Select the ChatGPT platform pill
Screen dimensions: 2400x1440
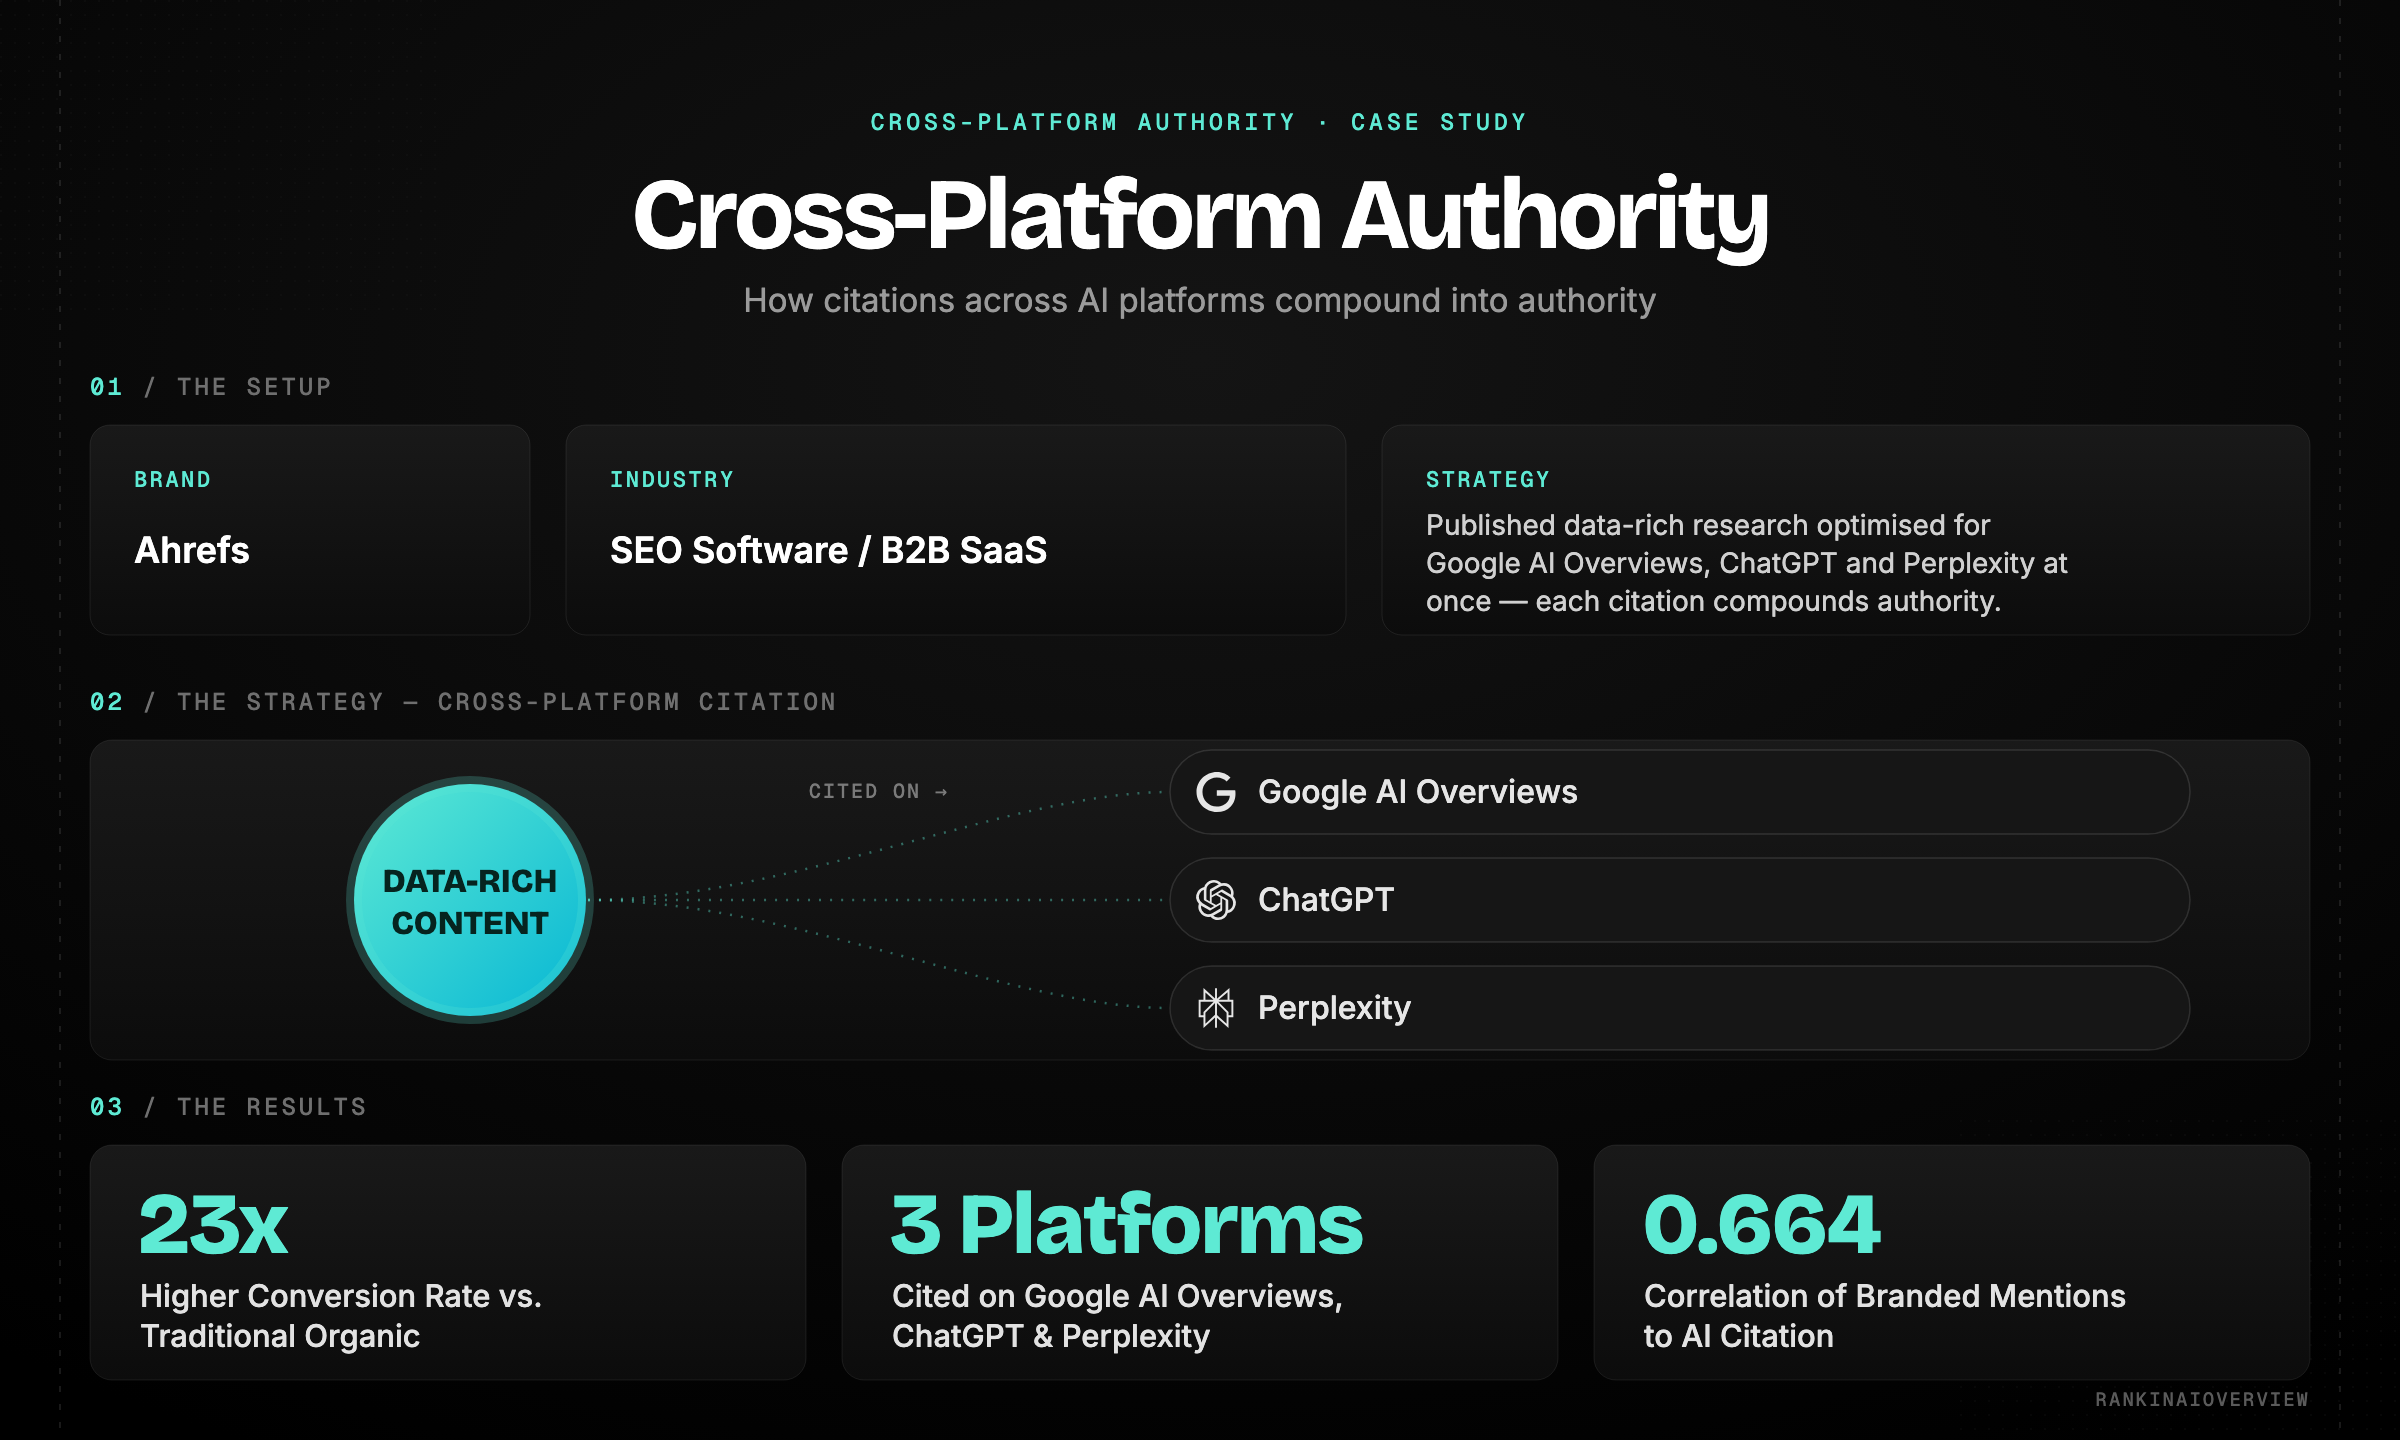(1679, 900)
